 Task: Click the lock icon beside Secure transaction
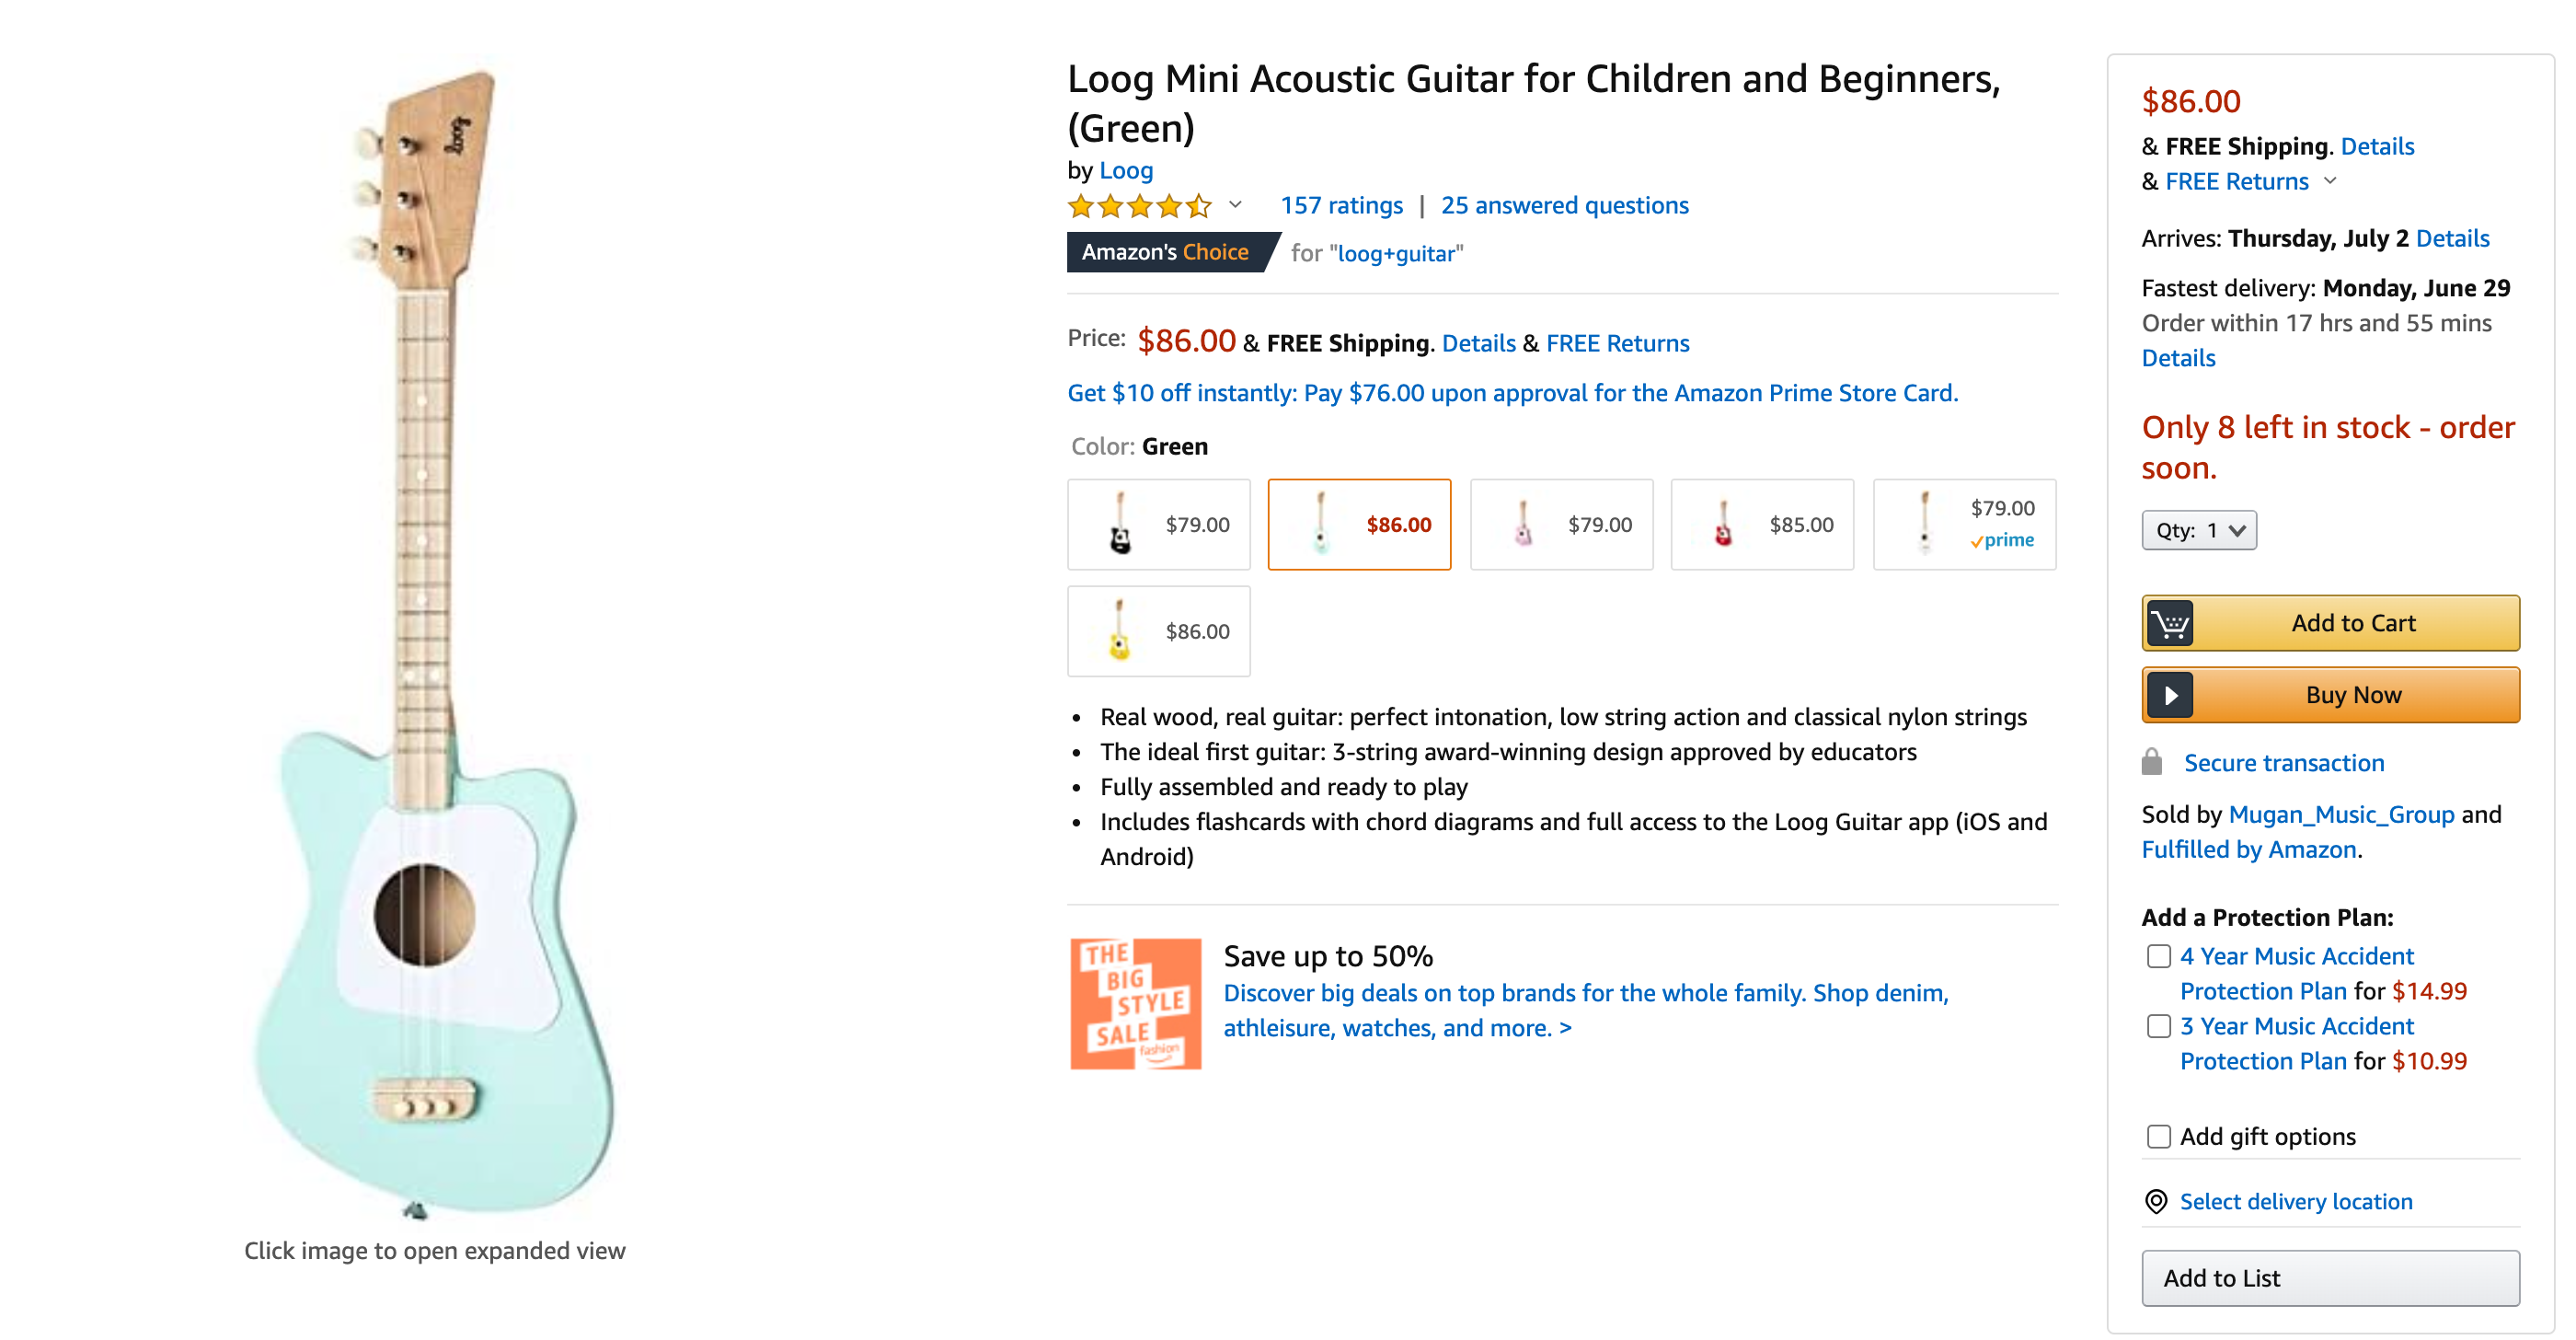point(2152,762)
